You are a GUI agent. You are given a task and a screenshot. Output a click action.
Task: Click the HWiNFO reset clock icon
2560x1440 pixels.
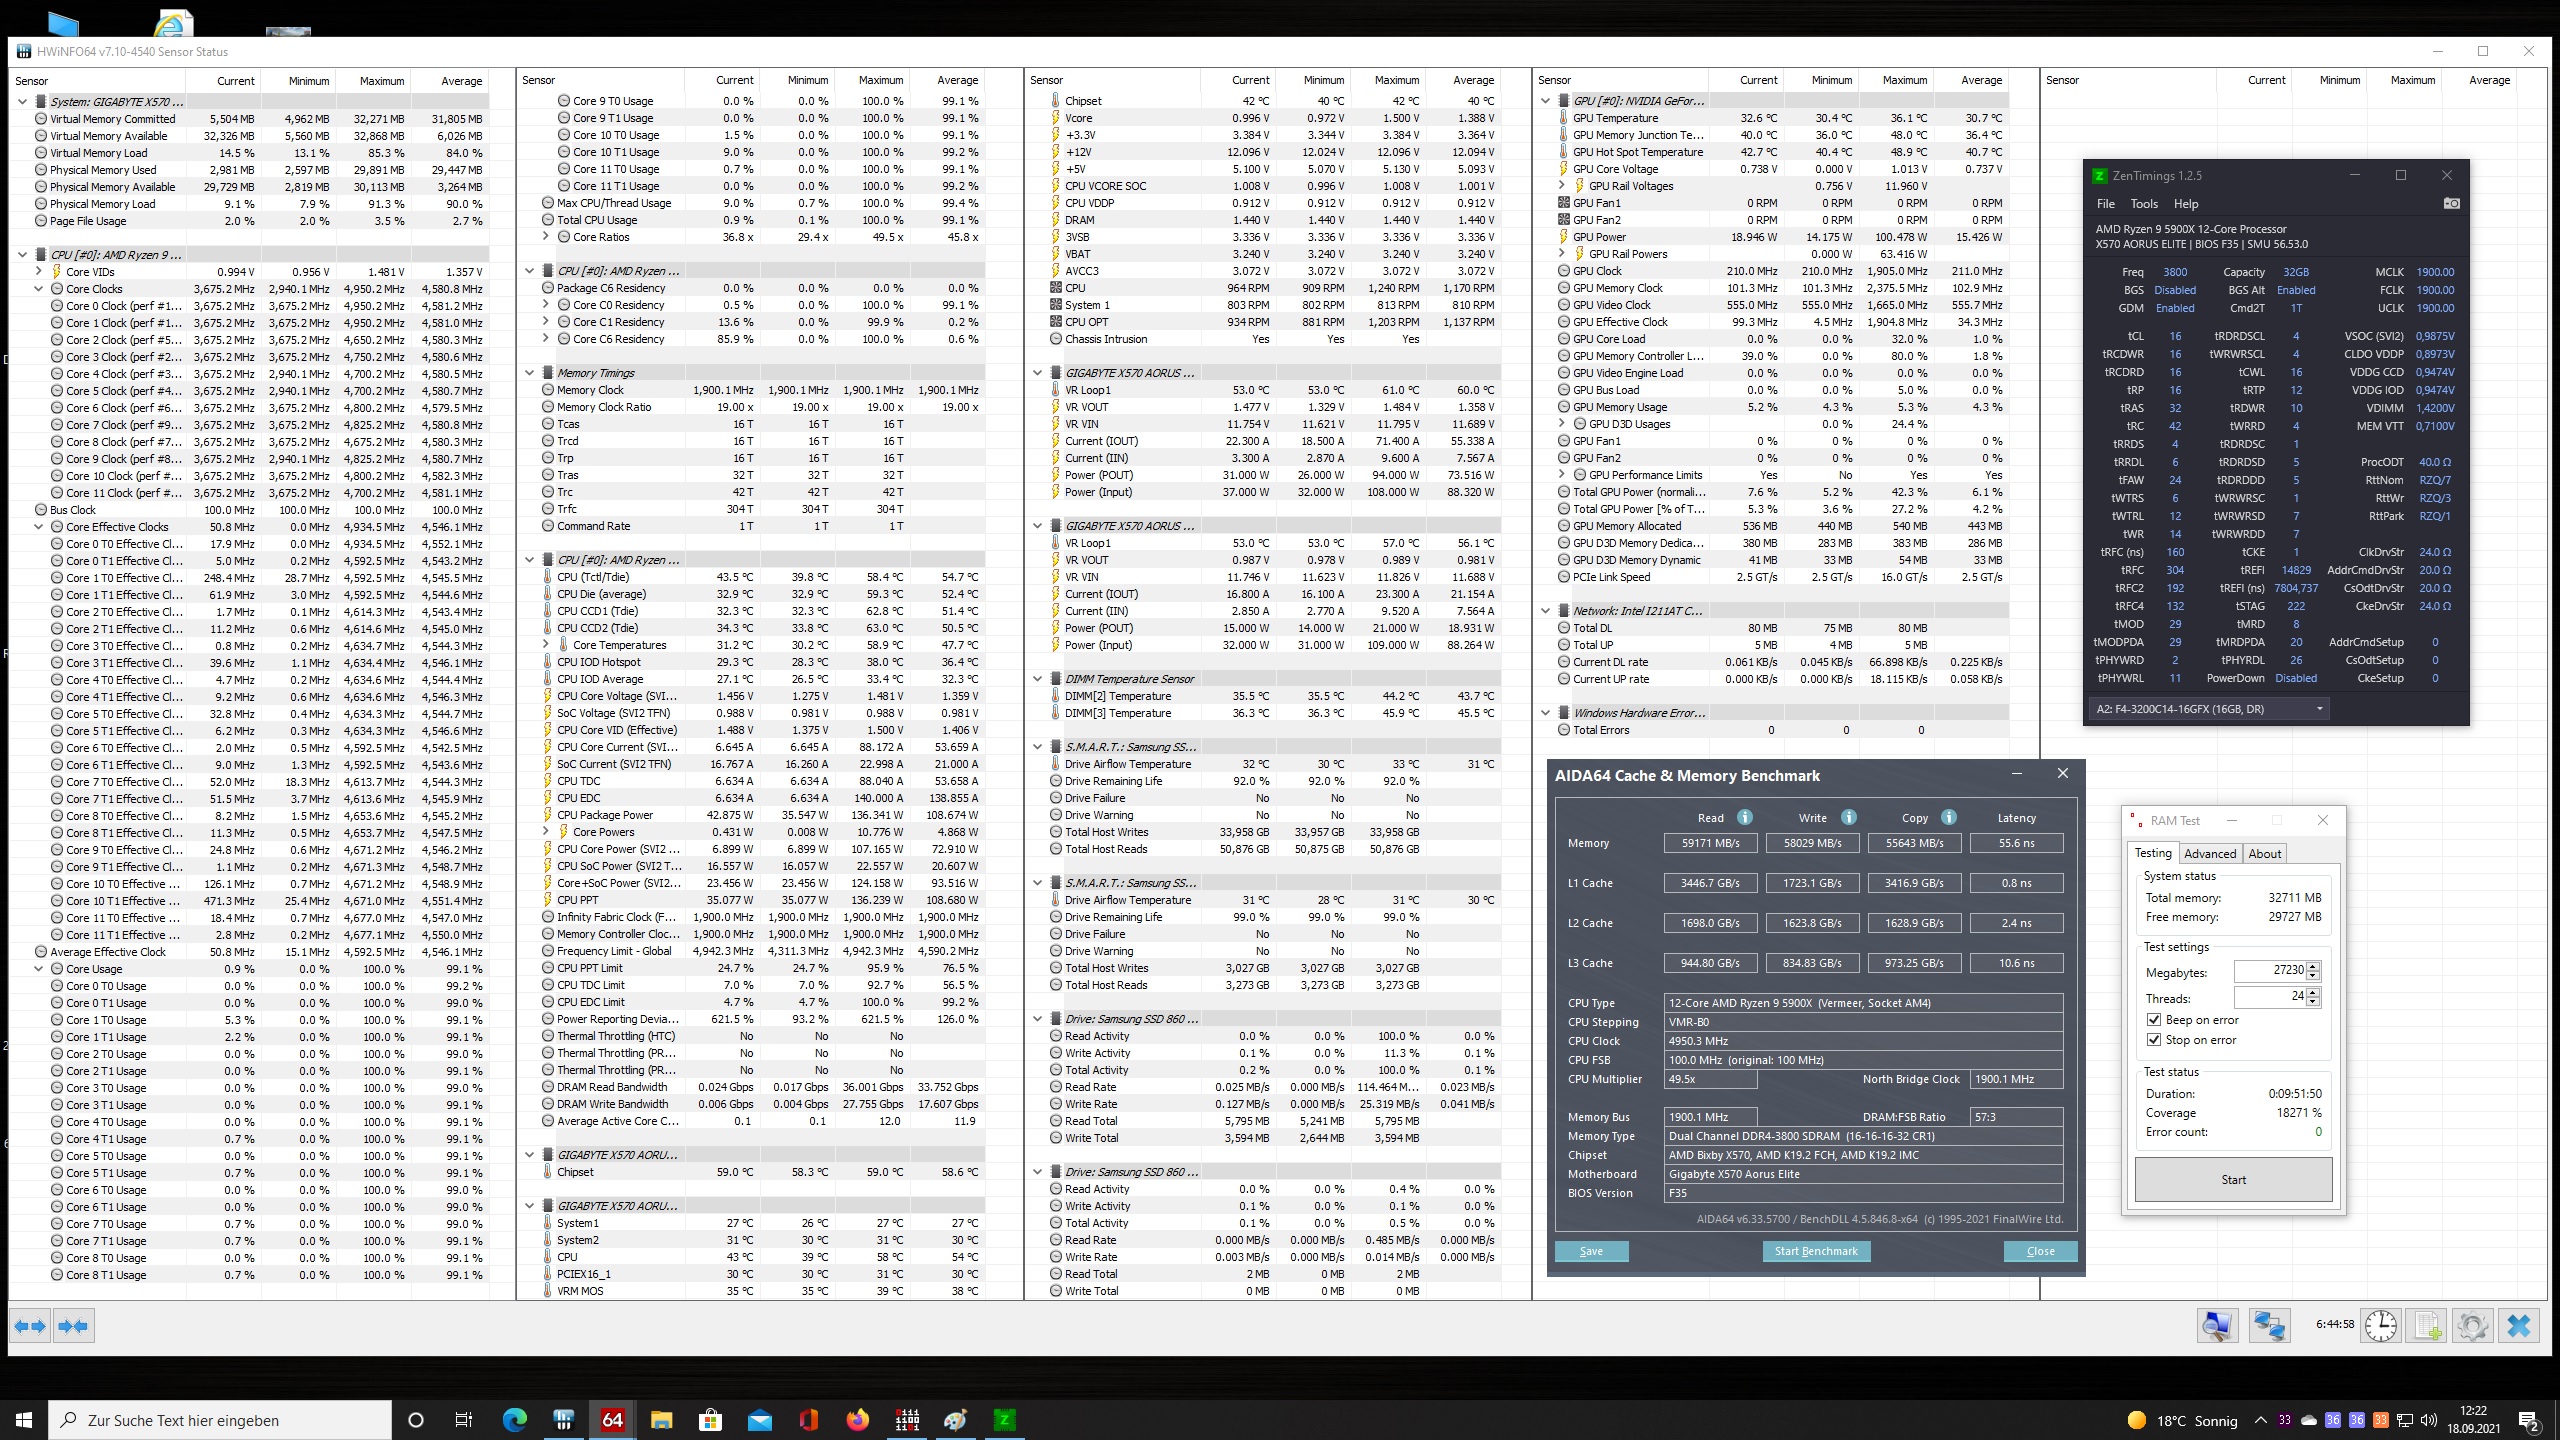click(2381, 1326)
